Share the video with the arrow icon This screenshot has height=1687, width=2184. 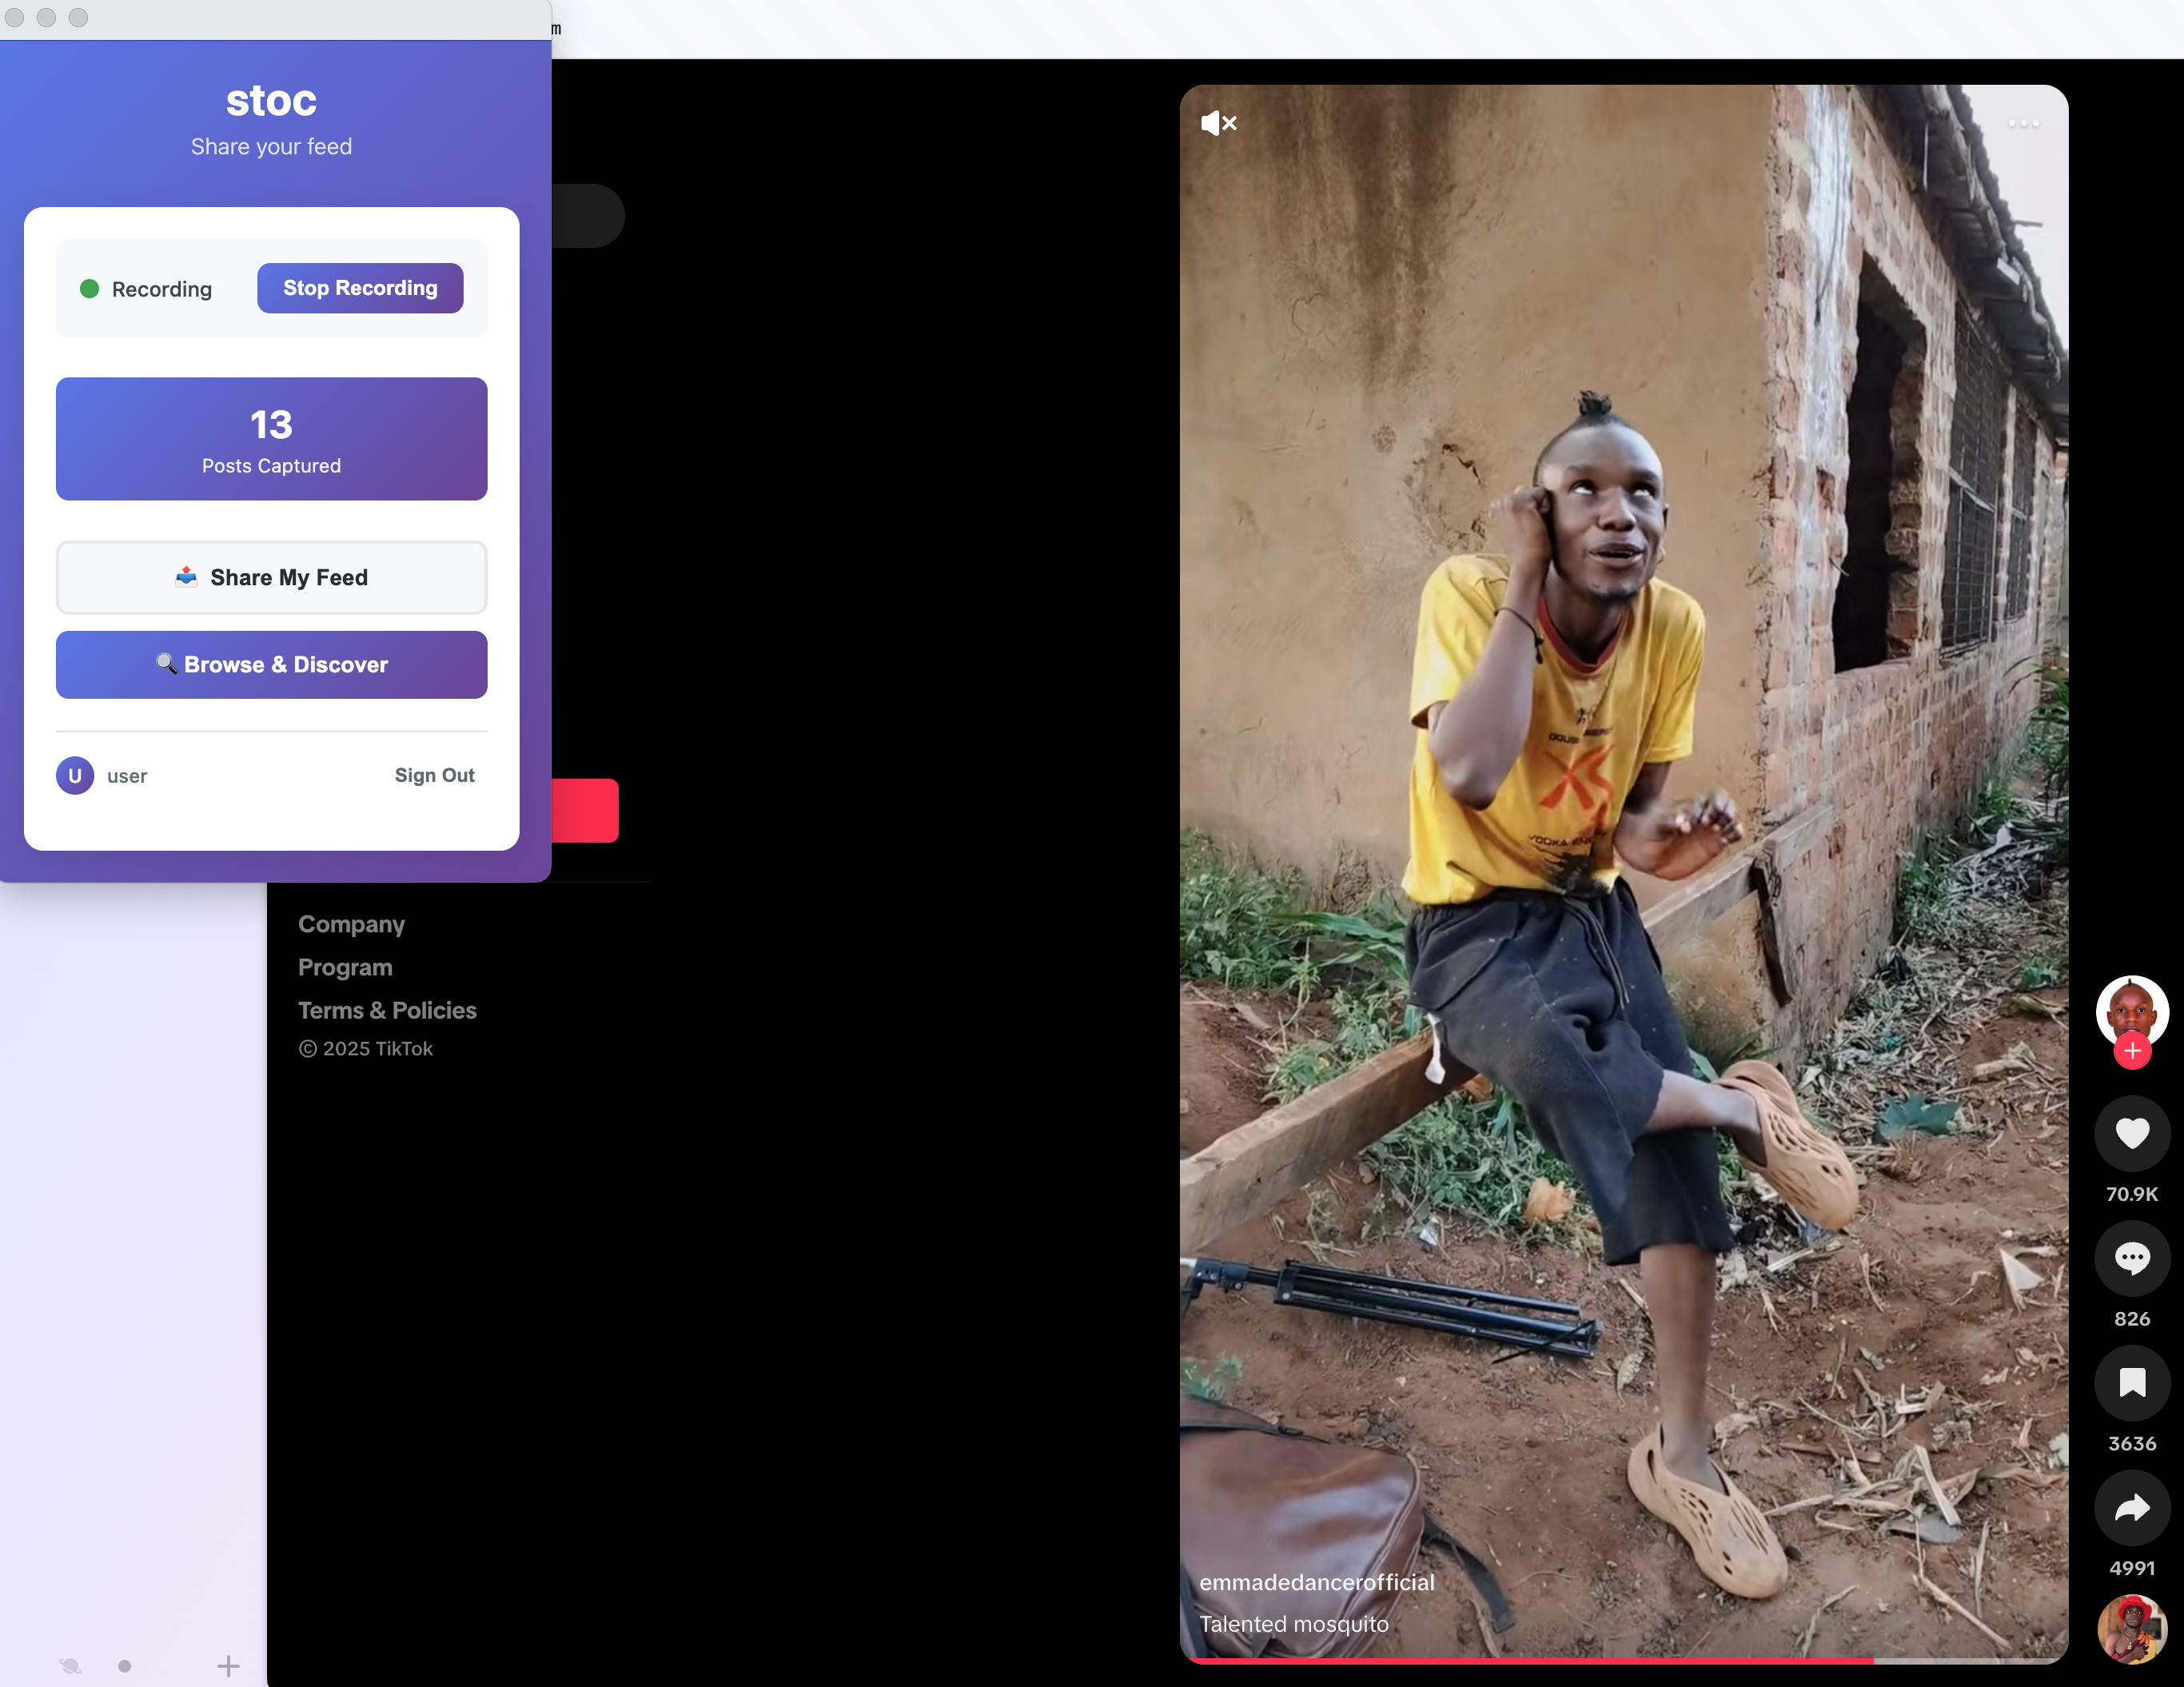coord(2131,1508)
